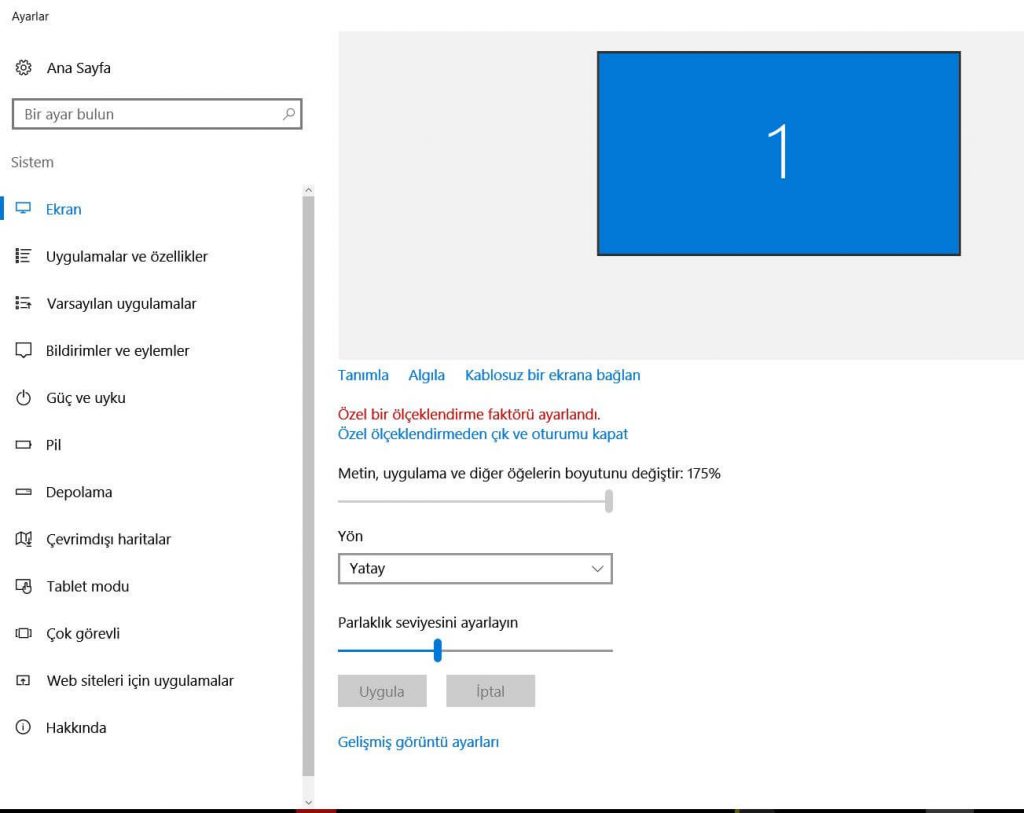1024x813 pixels.
Task: Click in the Bir ayar bulun search field
Action: [x=150, y=114]
